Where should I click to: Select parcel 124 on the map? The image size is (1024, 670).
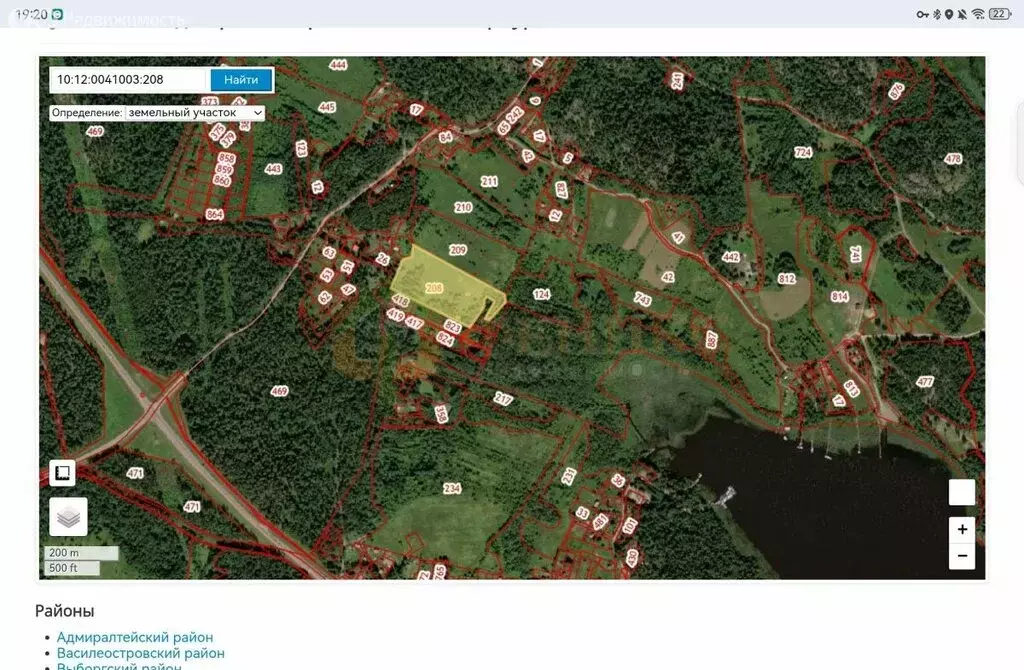pos(541,294)
